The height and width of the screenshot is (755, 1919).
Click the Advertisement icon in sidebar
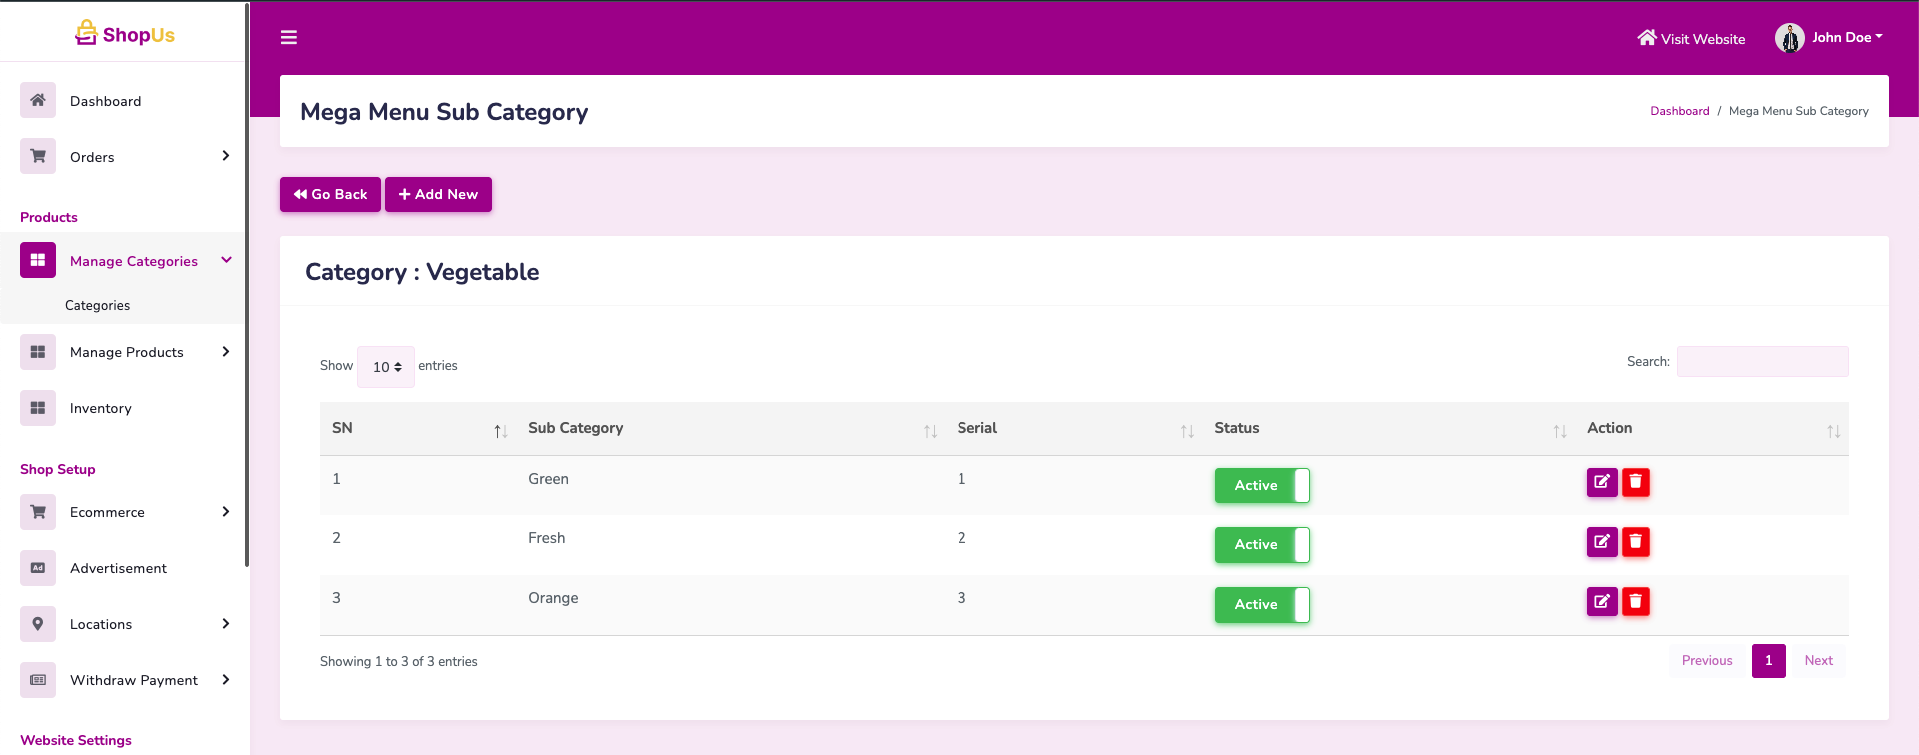click(38, 568)
